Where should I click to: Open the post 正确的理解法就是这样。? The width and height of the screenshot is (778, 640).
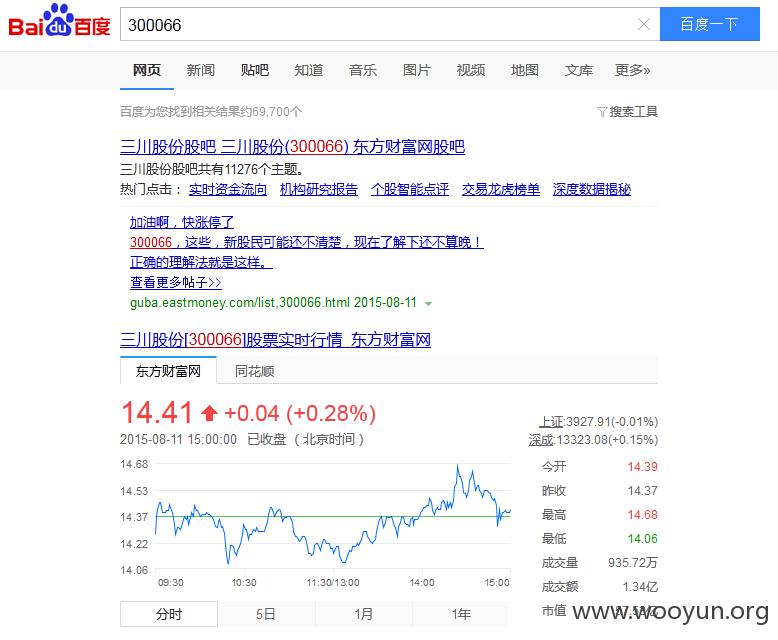[x=201, y=262]
